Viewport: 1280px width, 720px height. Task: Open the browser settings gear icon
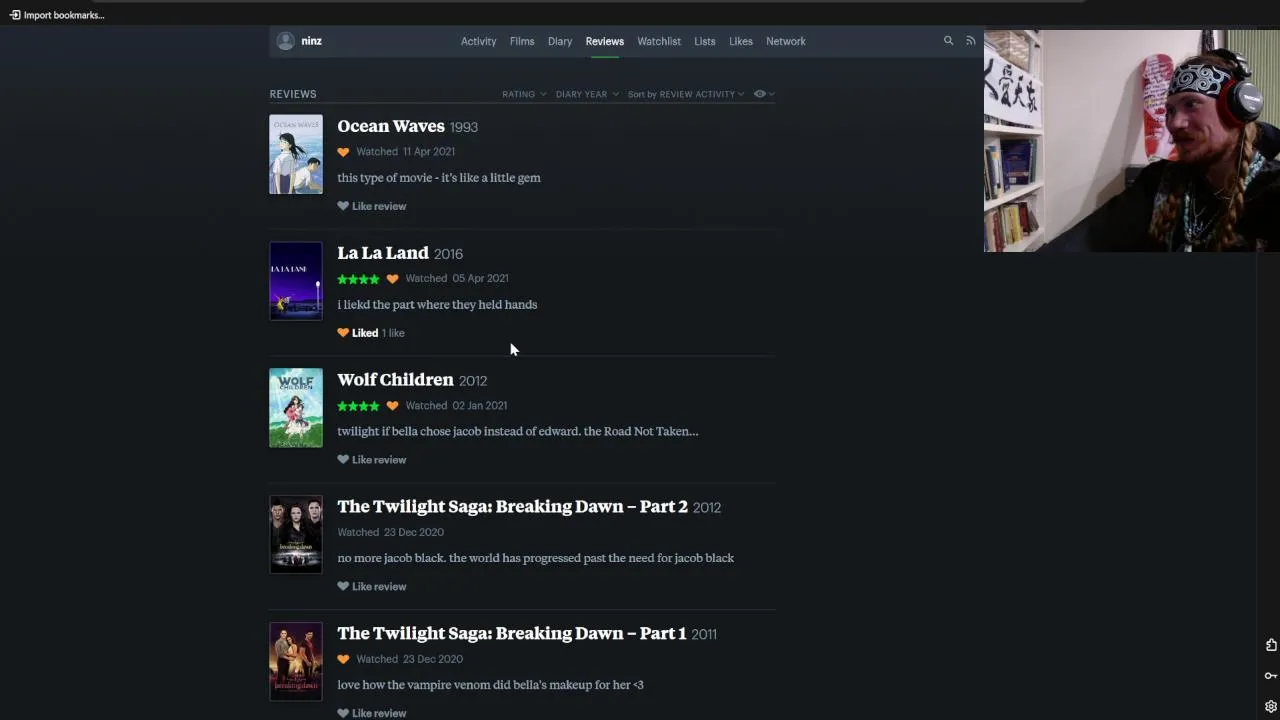[x=1271, y=706]
